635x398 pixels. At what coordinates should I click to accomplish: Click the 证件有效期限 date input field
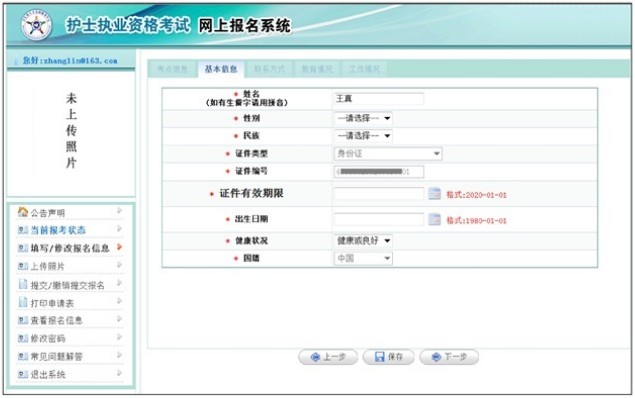tap(379, 194)
